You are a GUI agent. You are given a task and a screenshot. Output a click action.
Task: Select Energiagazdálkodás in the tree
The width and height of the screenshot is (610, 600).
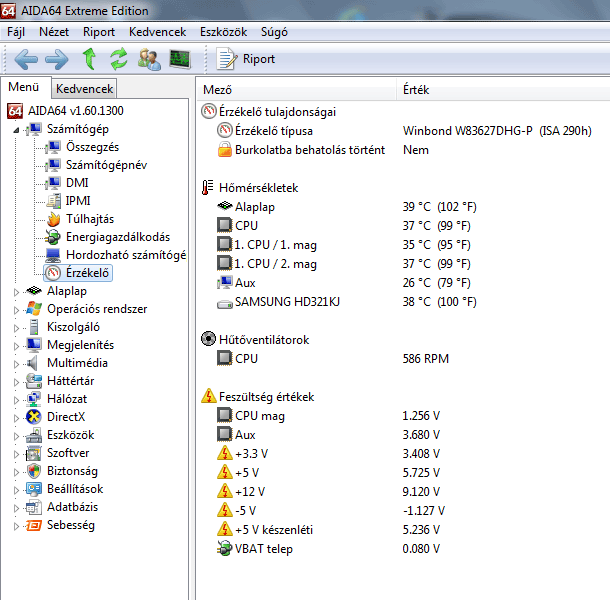[118, 237]
